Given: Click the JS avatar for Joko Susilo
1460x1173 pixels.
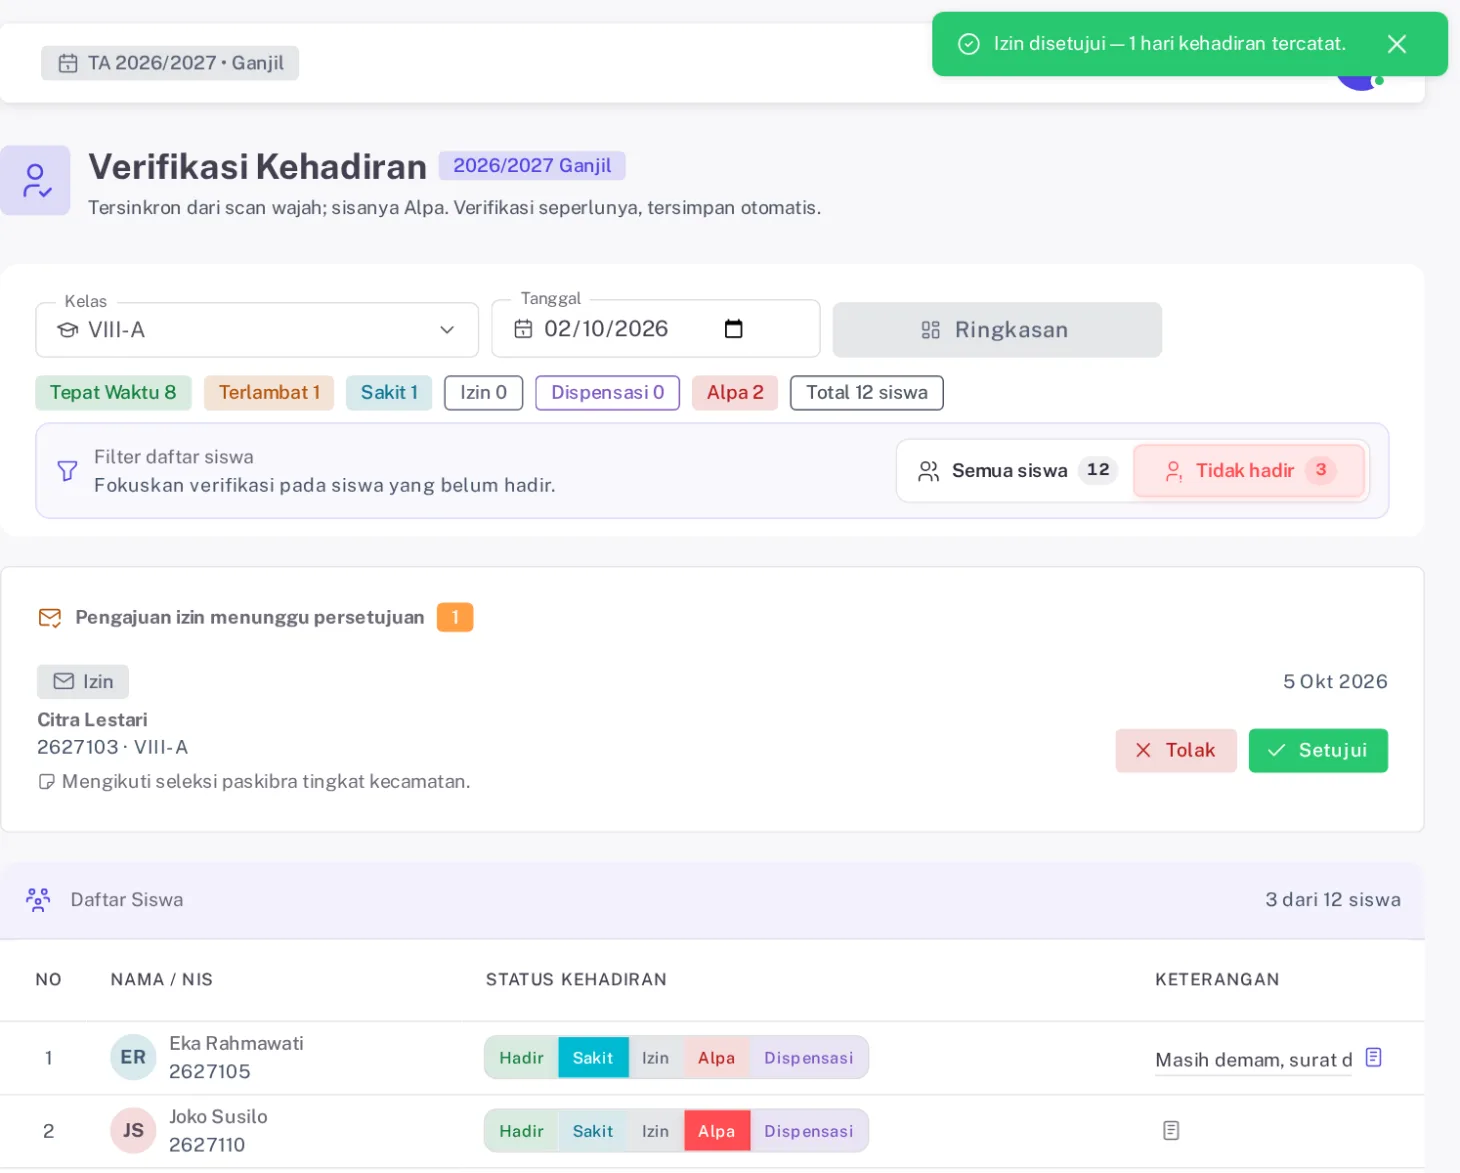Looking at the screenshot, I should click(x=133, y=1131).
